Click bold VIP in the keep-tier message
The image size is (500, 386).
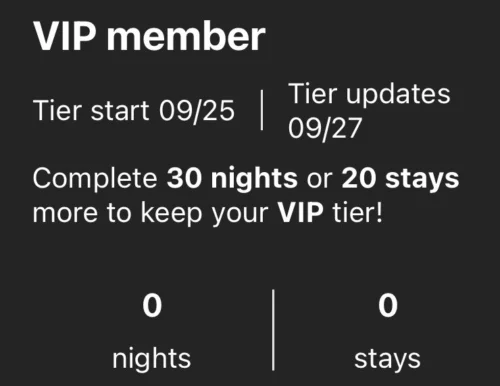tap(300, 212)
